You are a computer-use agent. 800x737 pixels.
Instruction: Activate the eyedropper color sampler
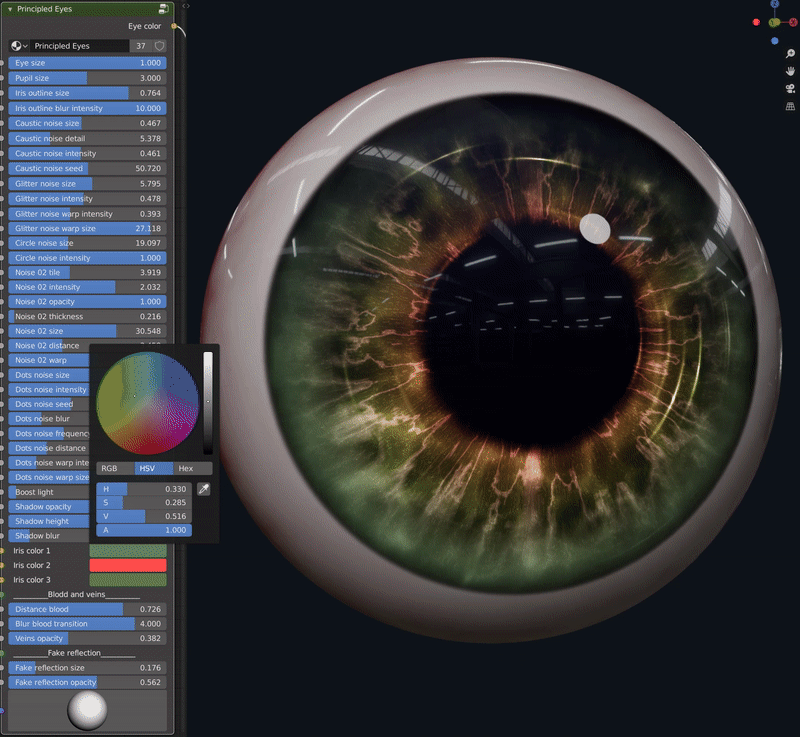pyautogui.click(x=204, y=489)
